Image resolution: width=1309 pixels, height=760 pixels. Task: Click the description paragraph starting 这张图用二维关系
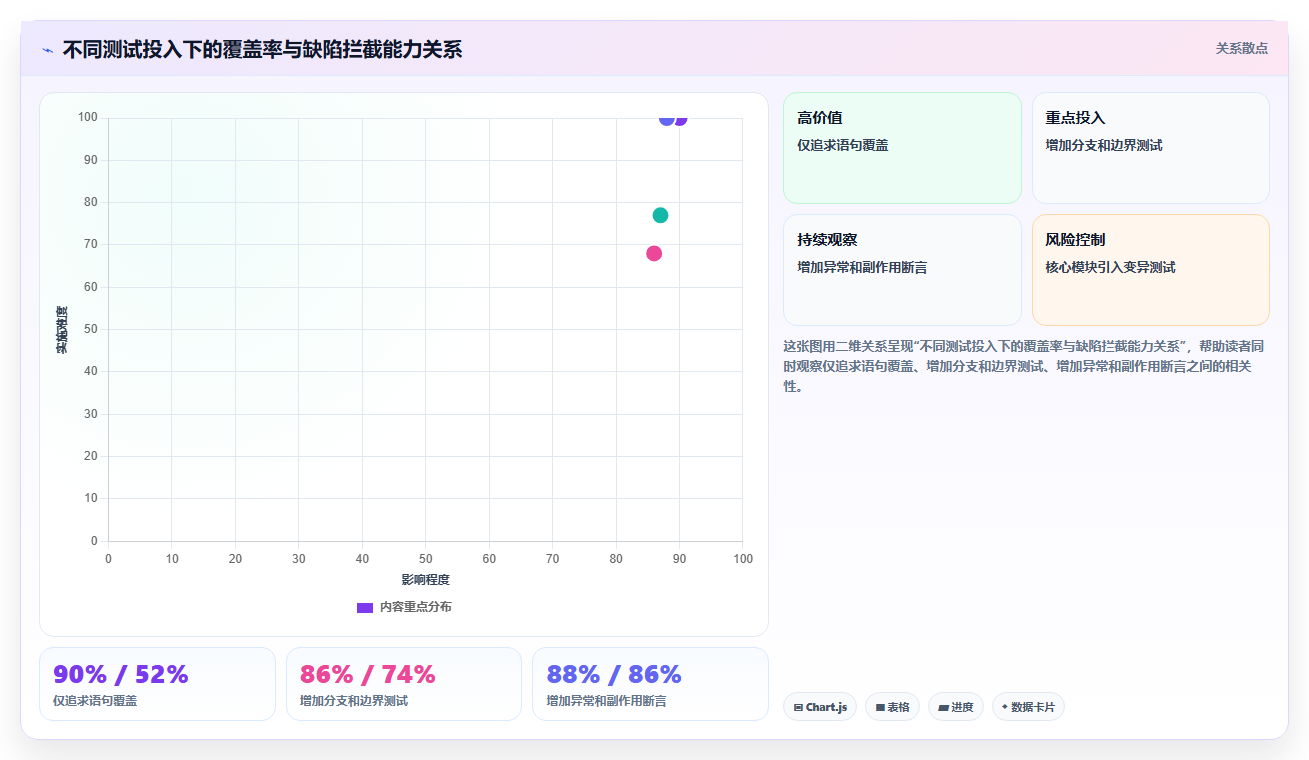(x=1024, y=366)
